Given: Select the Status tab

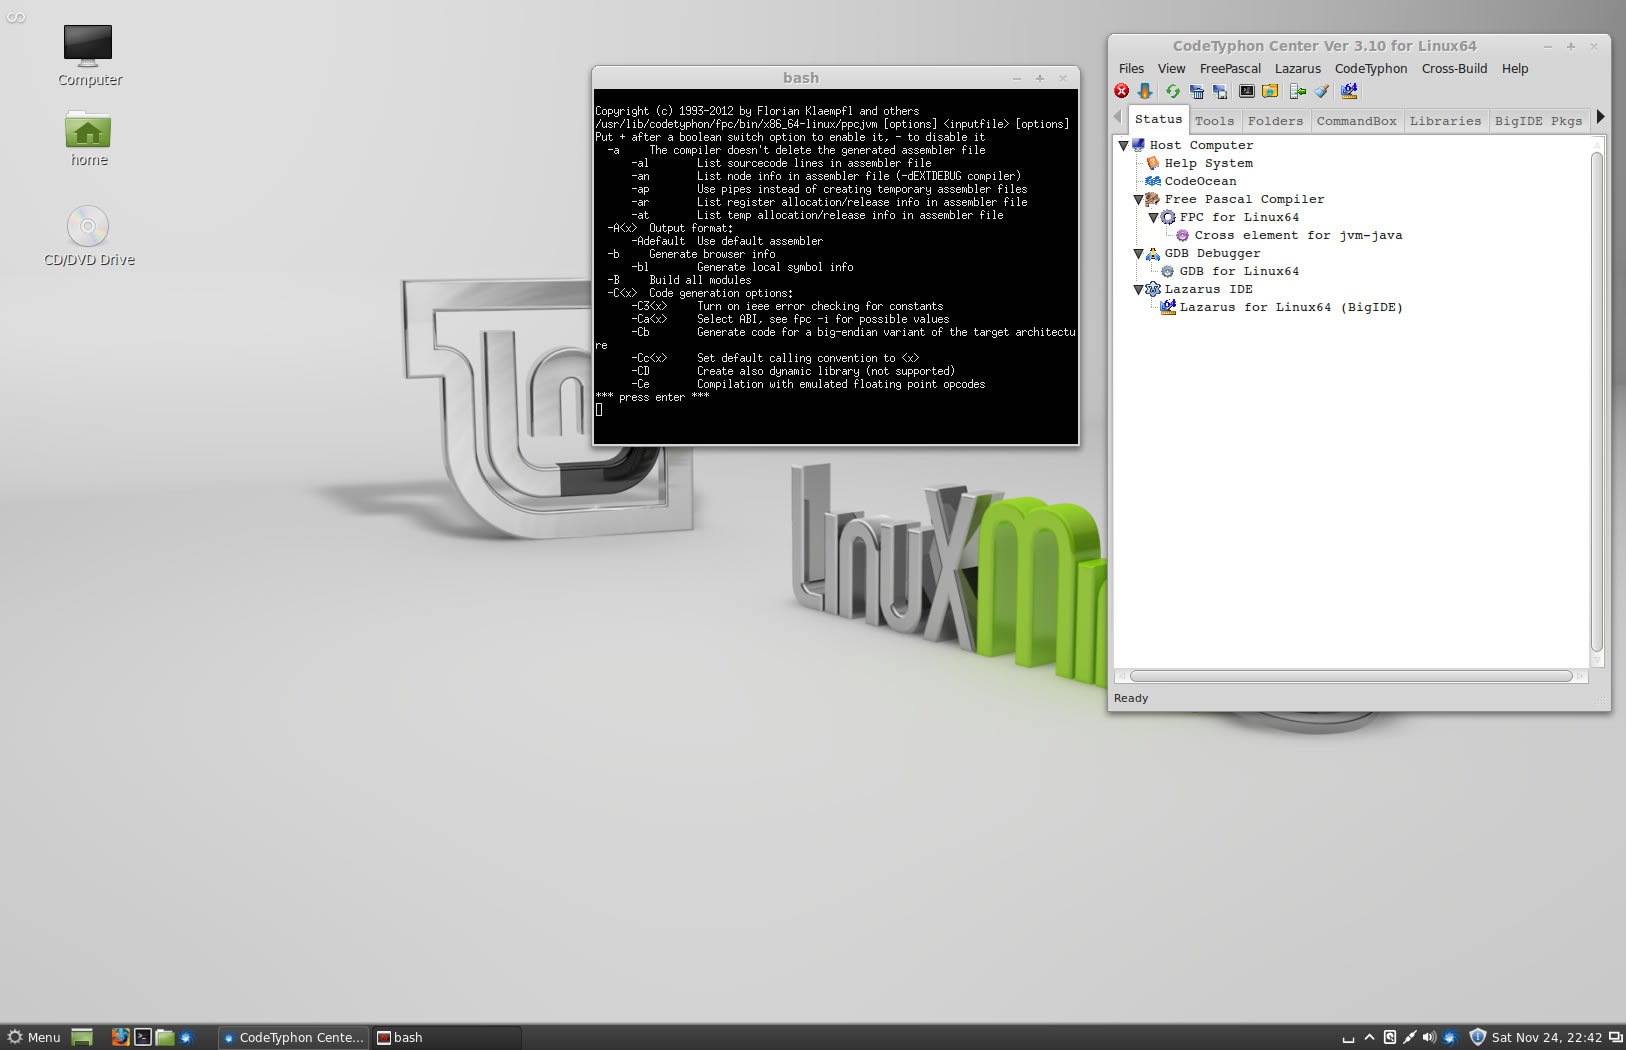Looking at the screenshot, I should point(1158,119).
